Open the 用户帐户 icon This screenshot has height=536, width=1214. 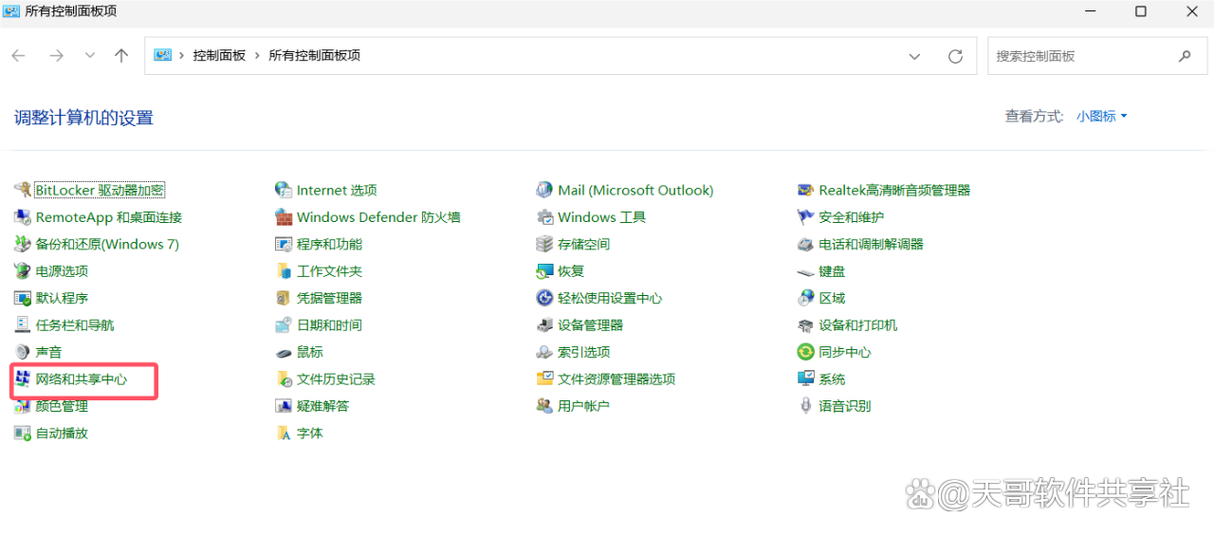[544, 406]
